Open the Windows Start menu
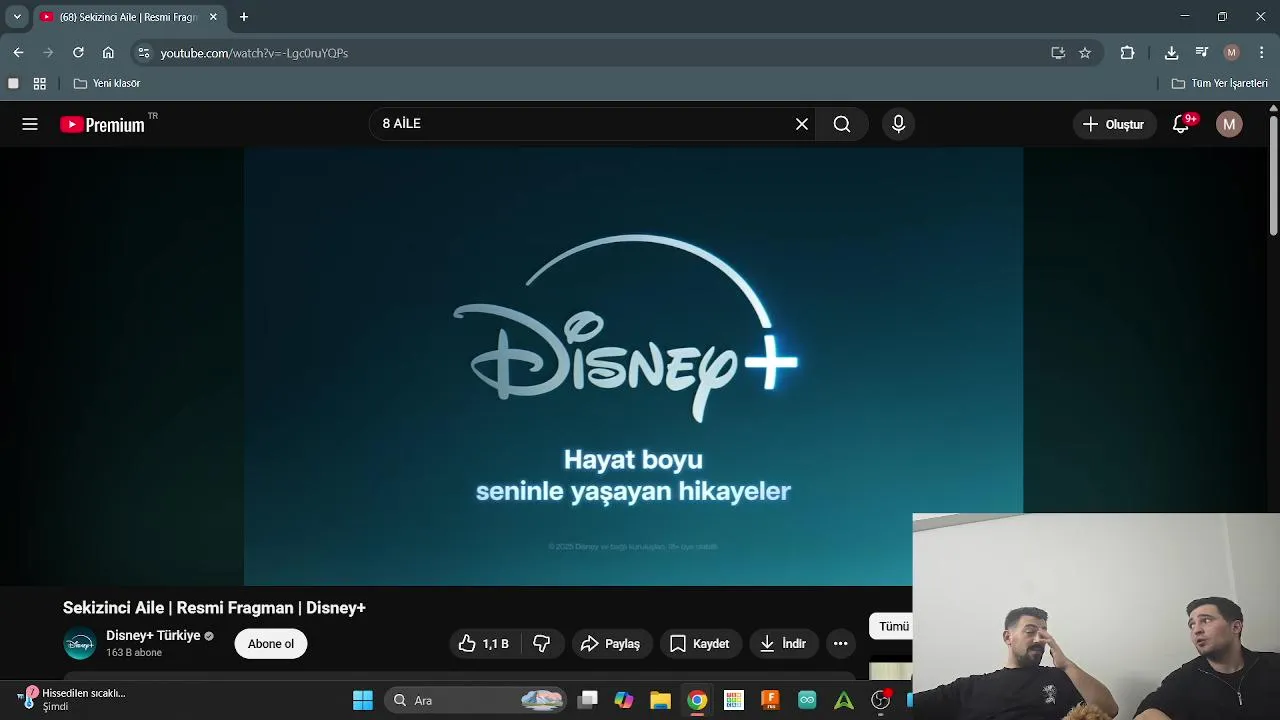Viewport: 1280px width, 720px height. click(363, 700)
